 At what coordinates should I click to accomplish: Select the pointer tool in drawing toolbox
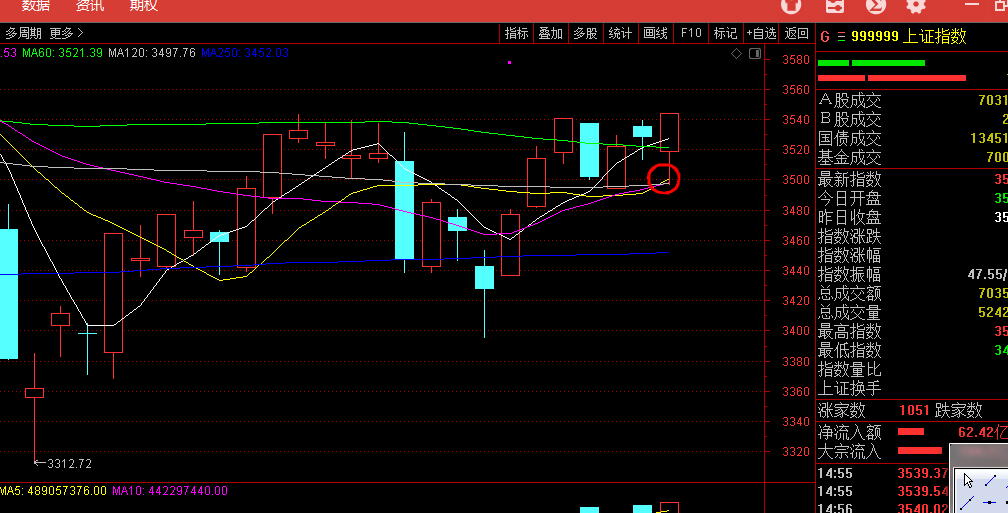coord(968,480)
